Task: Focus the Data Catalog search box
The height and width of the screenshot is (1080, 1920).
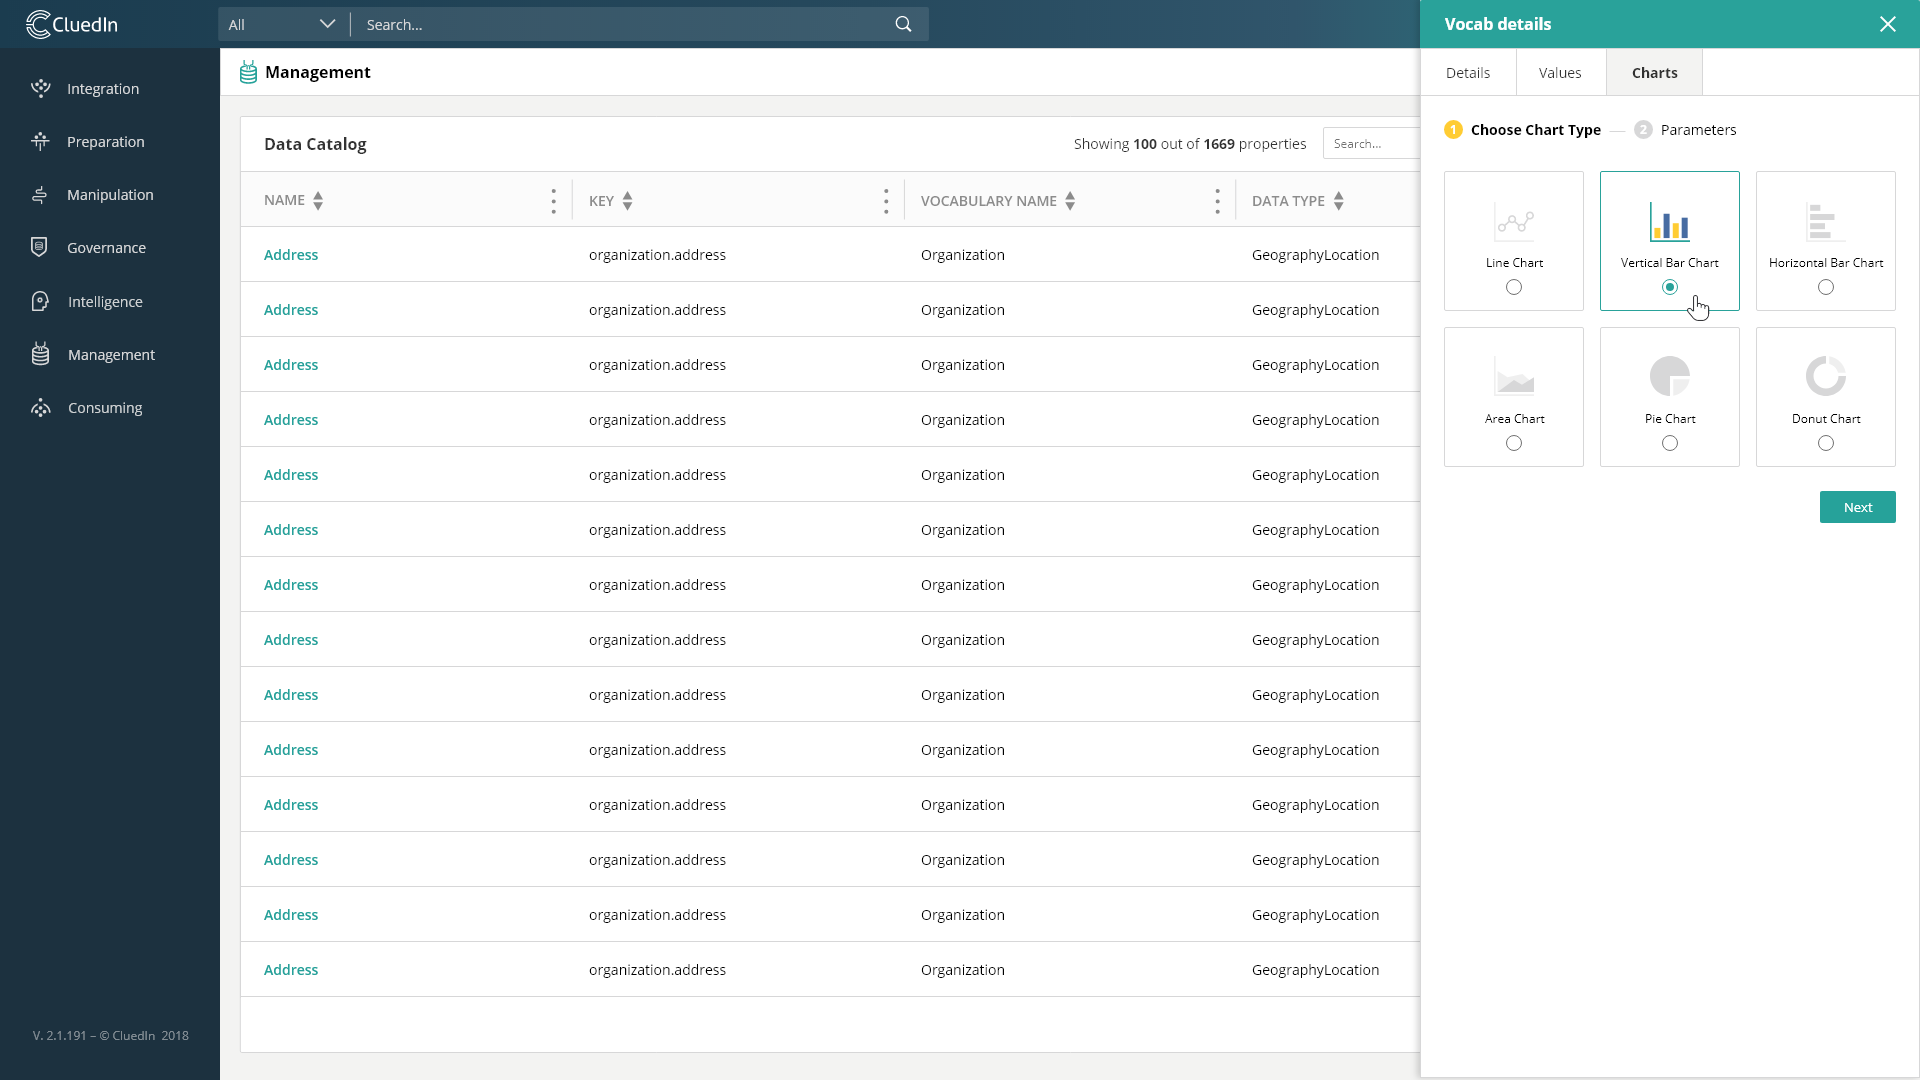Action: click(1371, 144)
